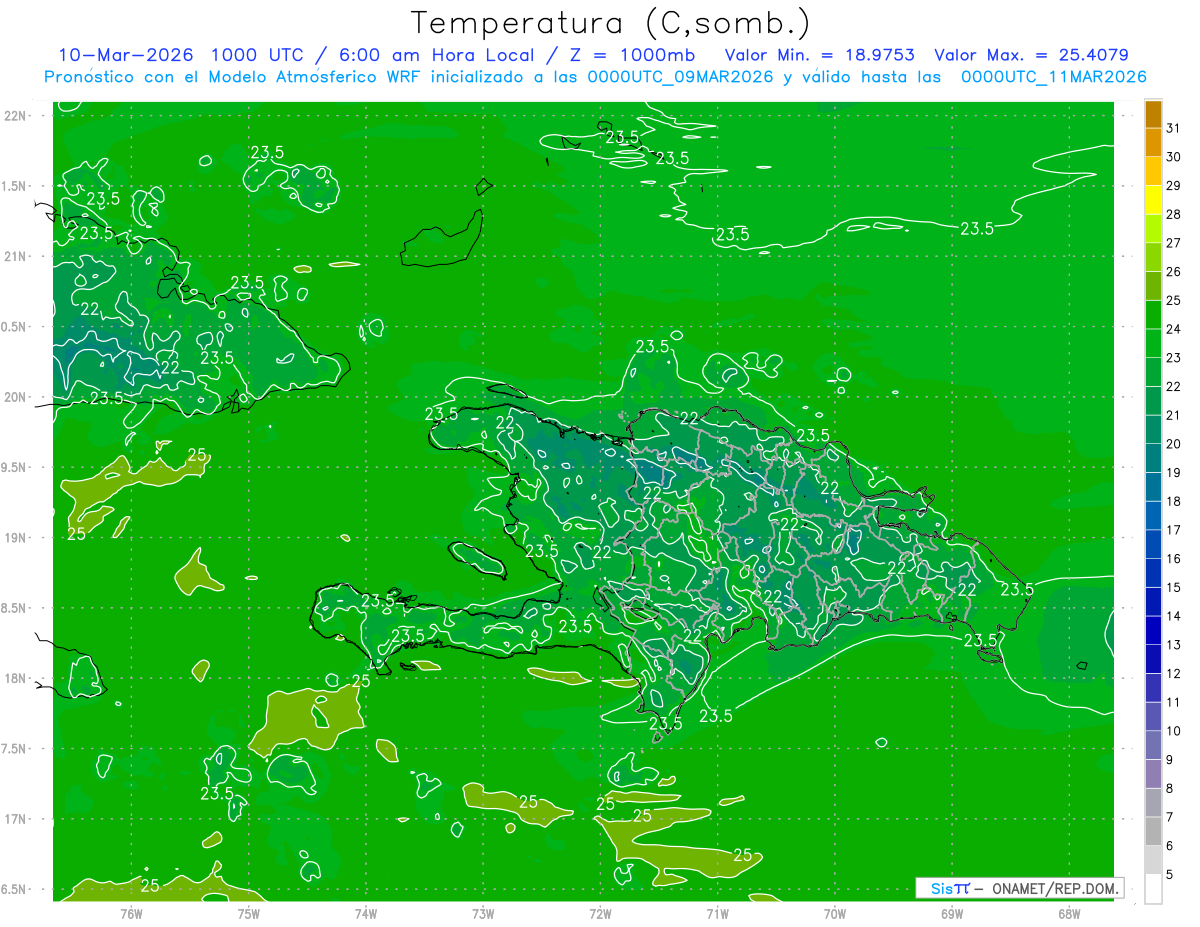This screenshot has height=927, width=1200.
Task: Click the '75W' longitude axis label
Action: [249, 914]
